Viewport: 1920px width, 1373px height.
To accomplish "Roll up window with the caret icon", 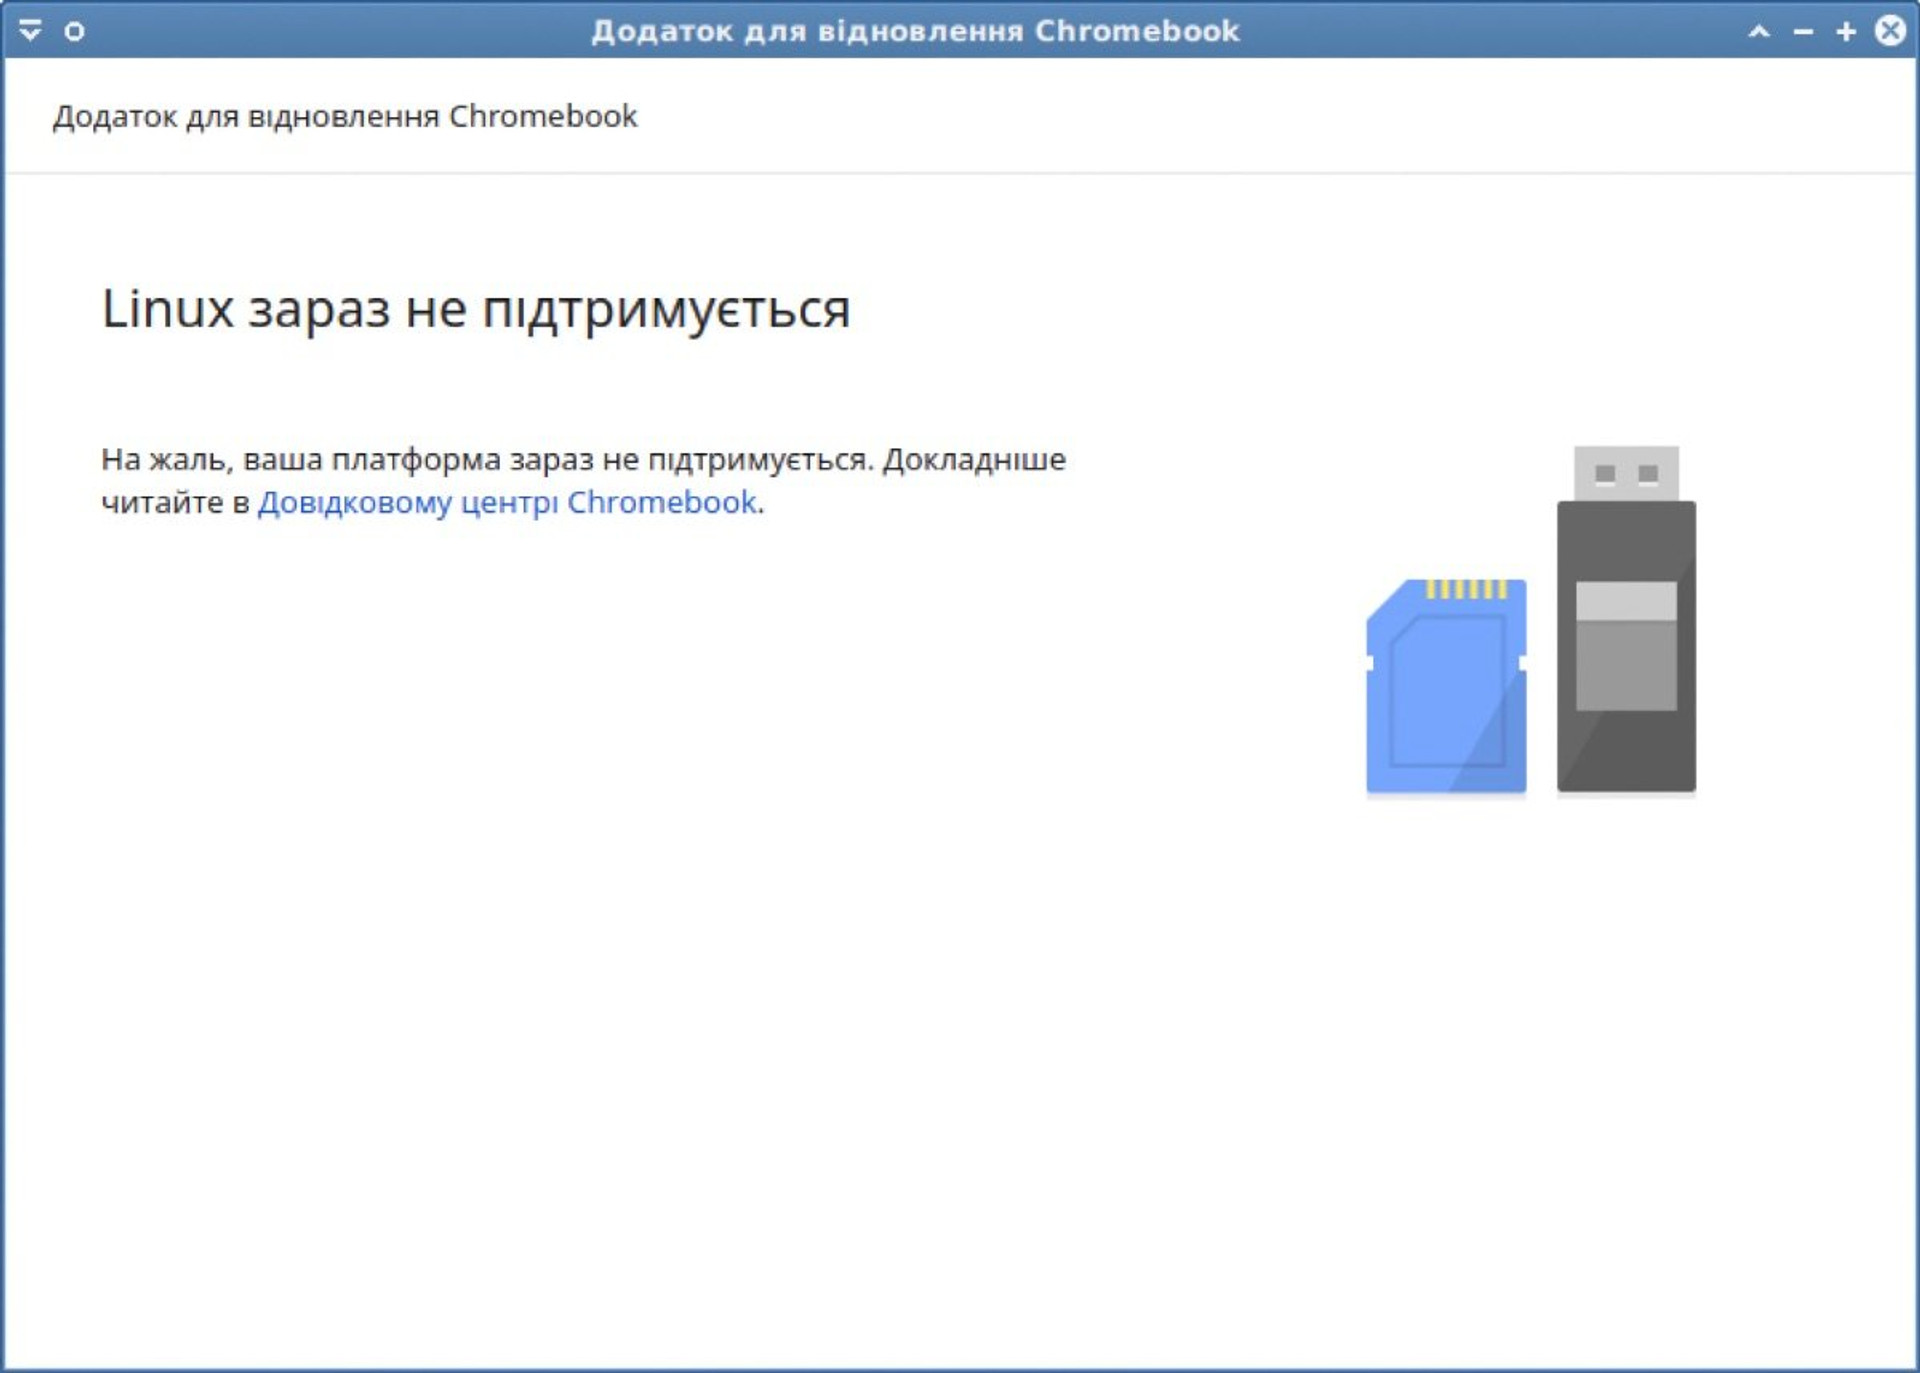I will tap(1759, 31).
